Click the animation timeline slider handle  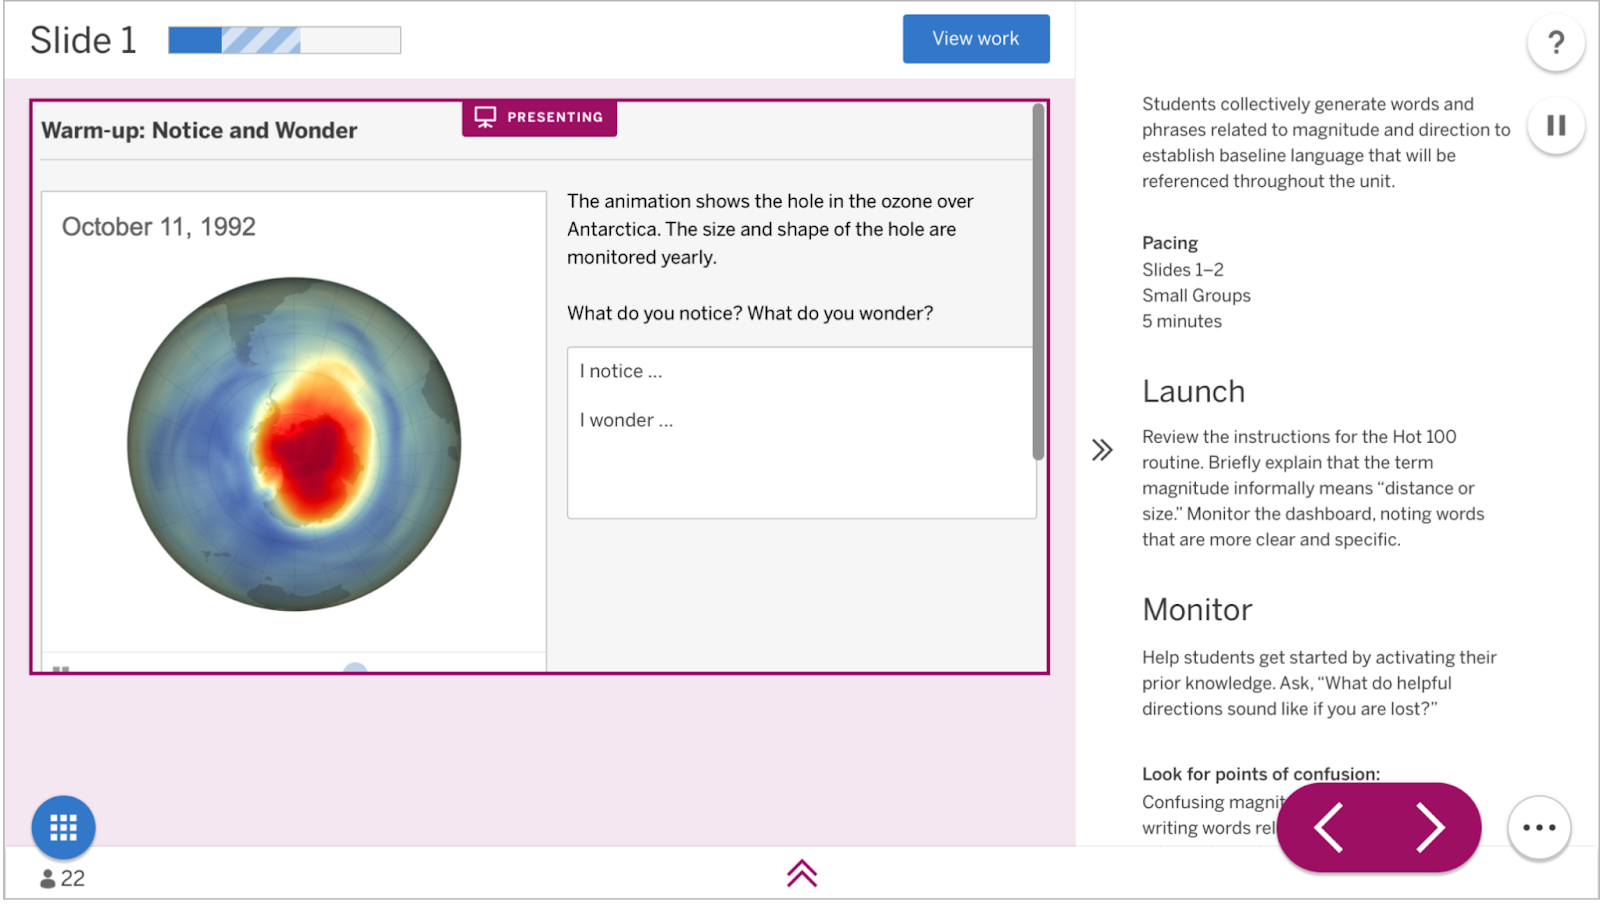[x=355, y=668]
